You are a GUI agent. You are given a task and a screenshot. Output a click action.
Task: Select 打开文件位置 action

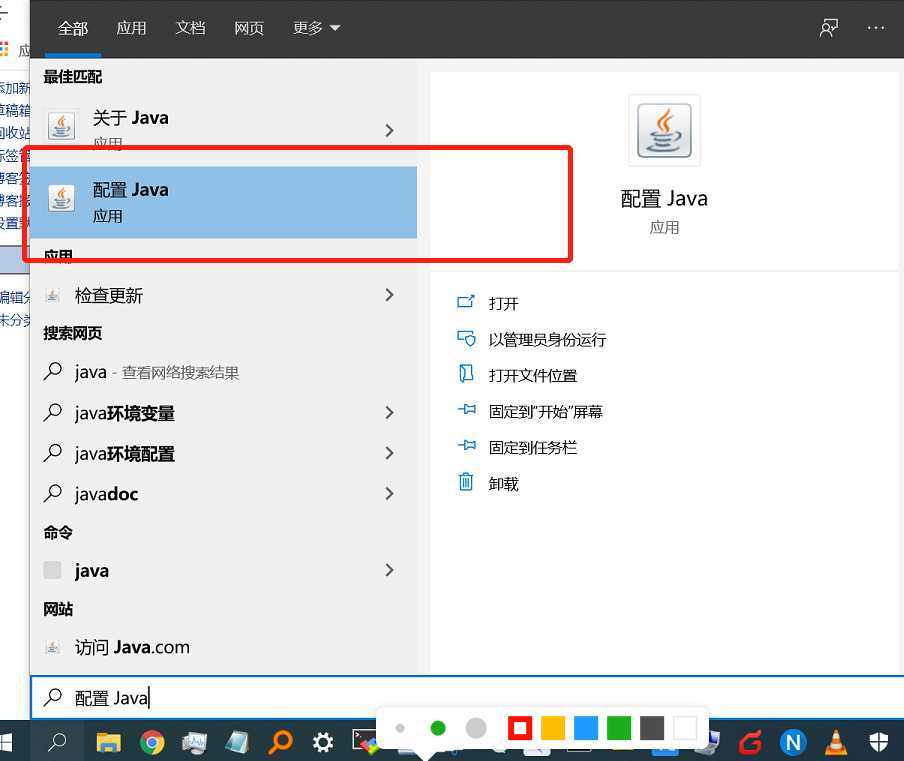(533, 376)
